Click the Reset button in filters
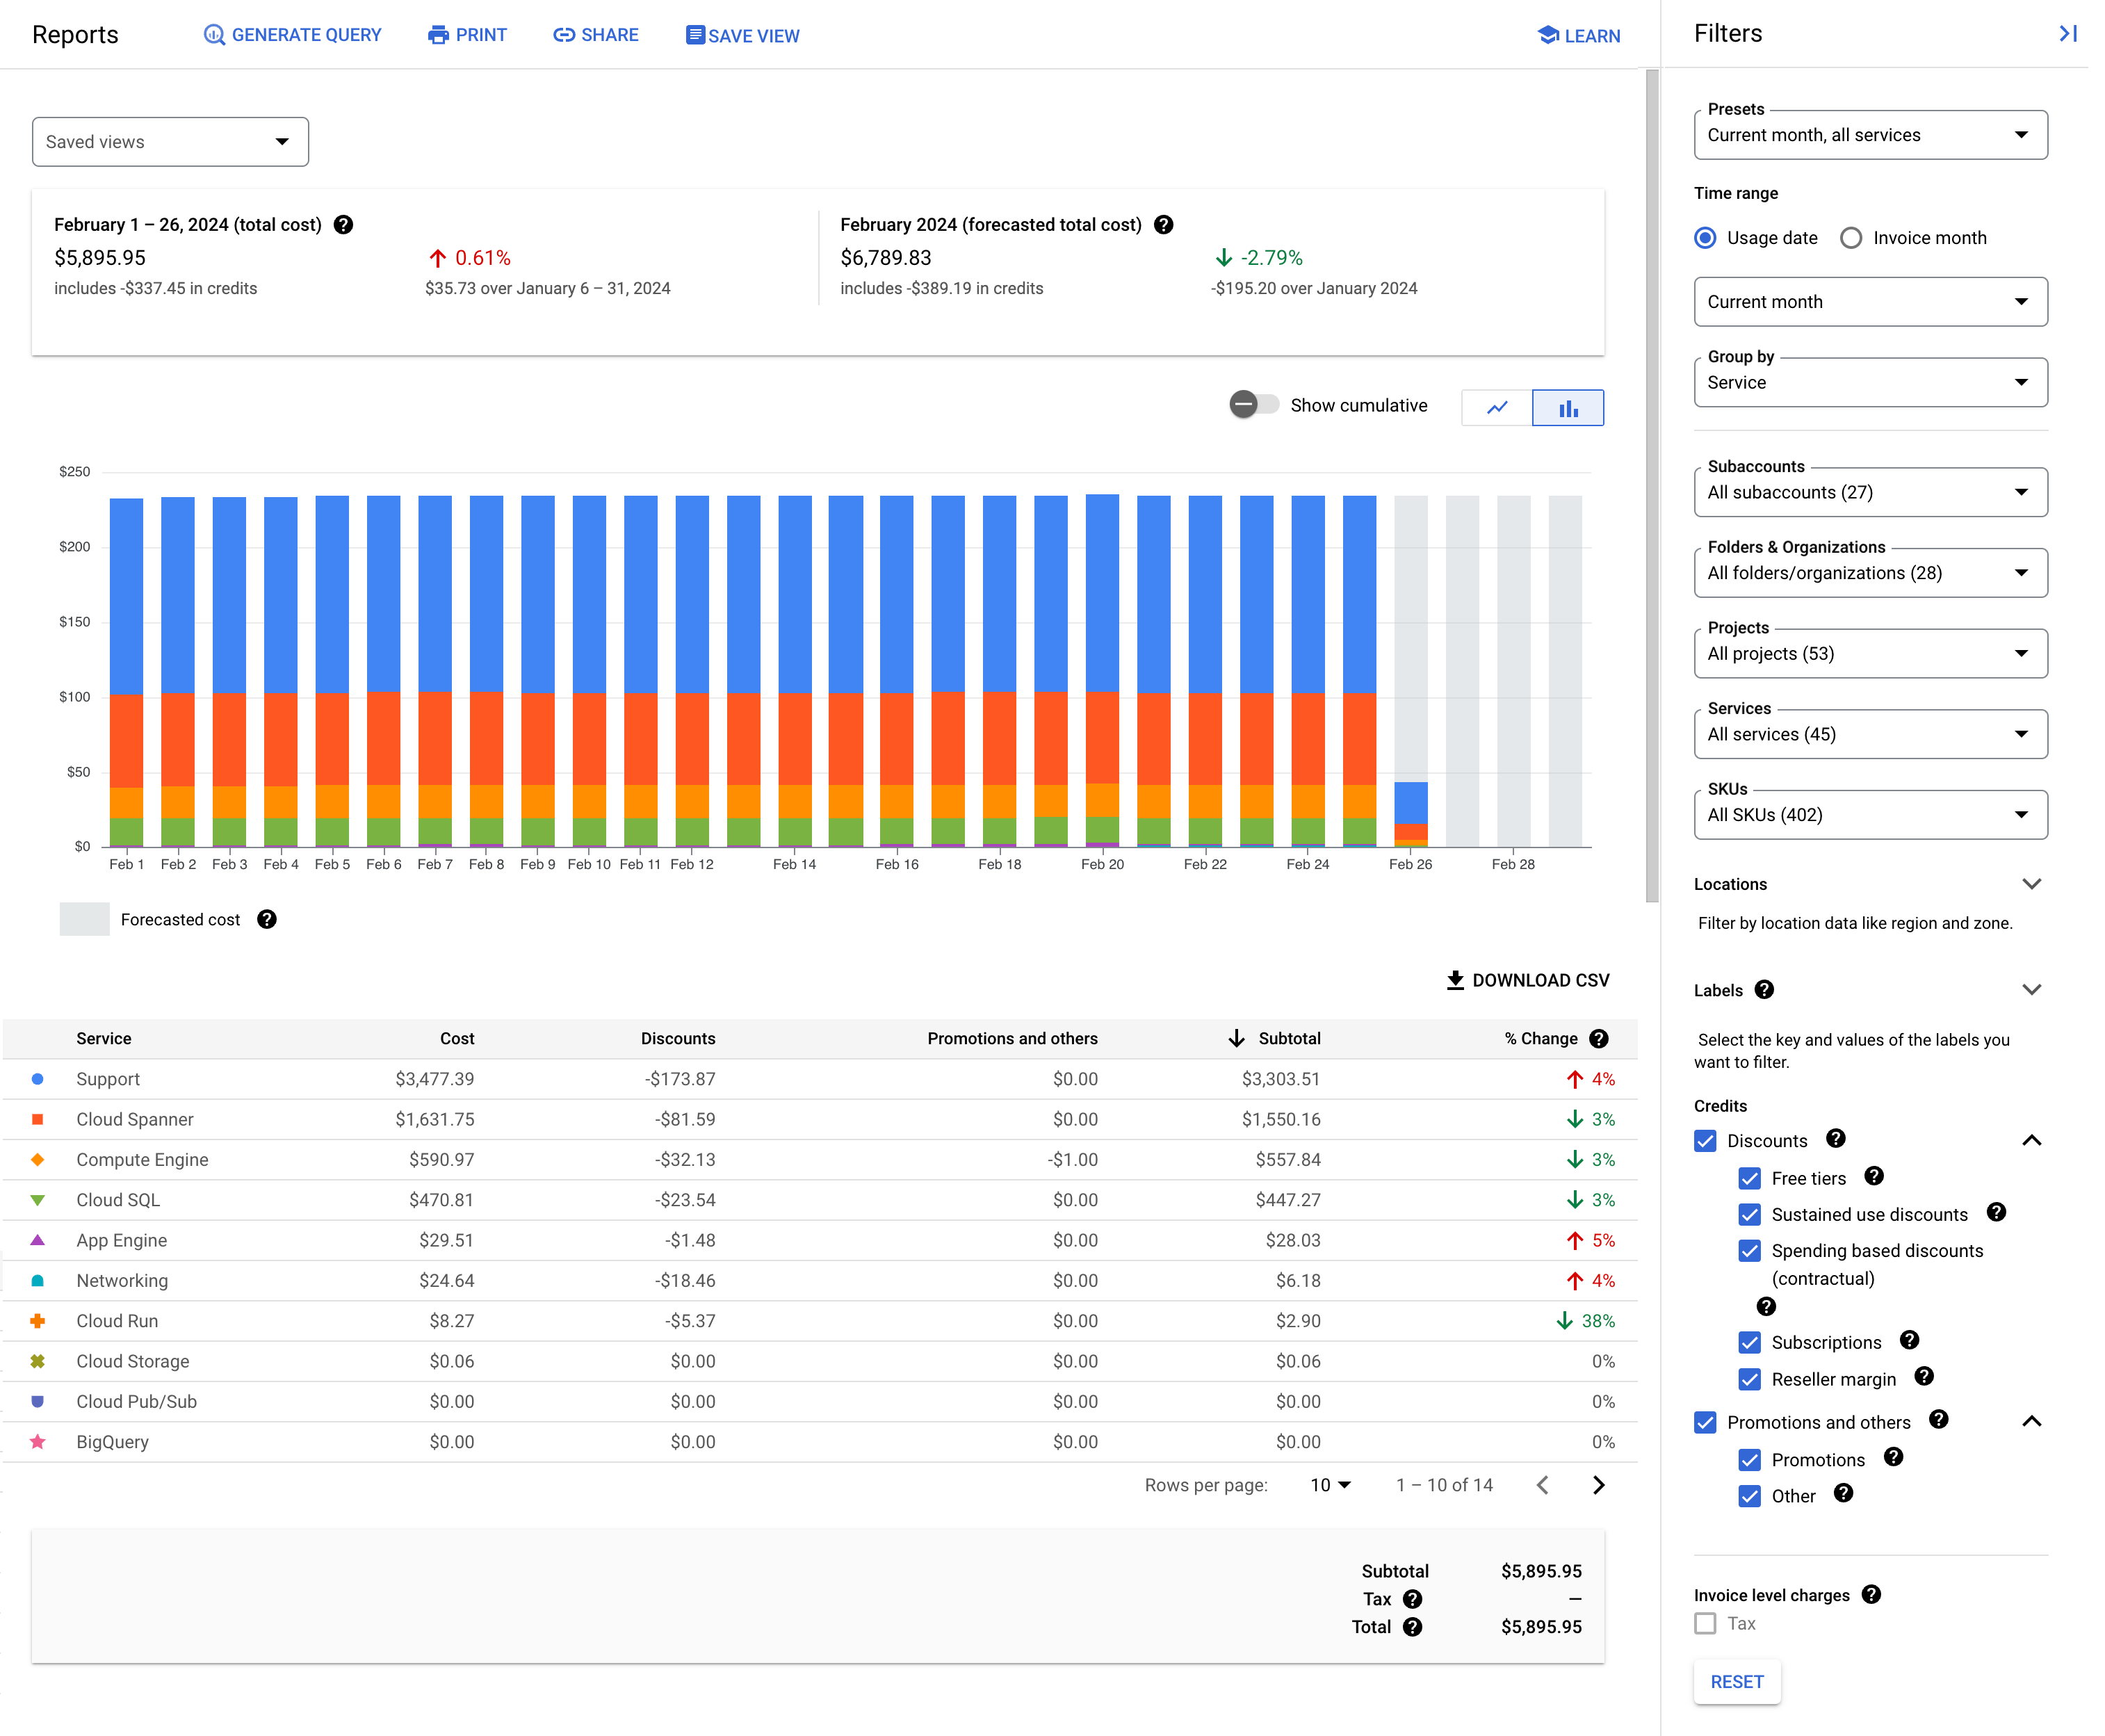2105x1736 pixels. [1738, 1682]
